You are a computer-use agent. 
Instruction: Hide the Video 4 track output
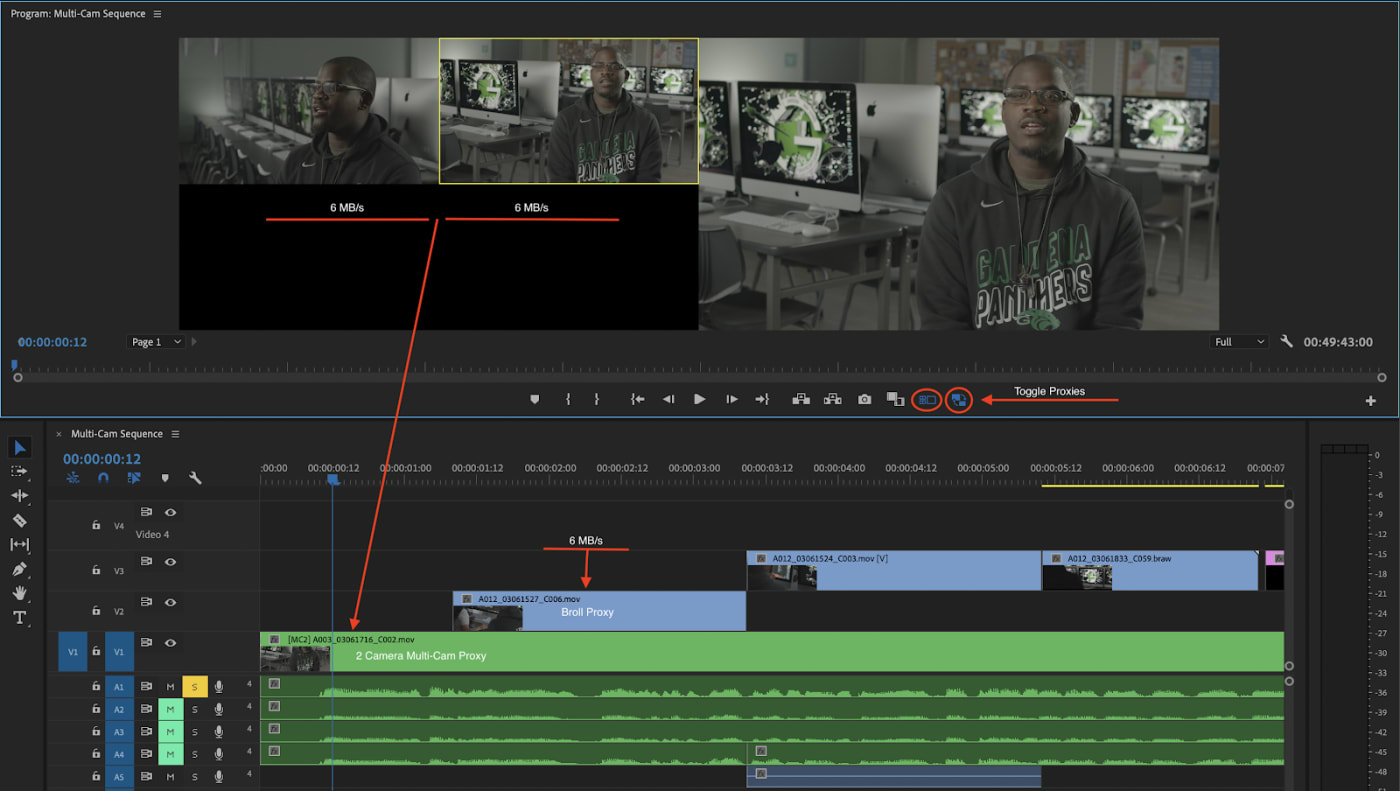(x=170, y=512)
